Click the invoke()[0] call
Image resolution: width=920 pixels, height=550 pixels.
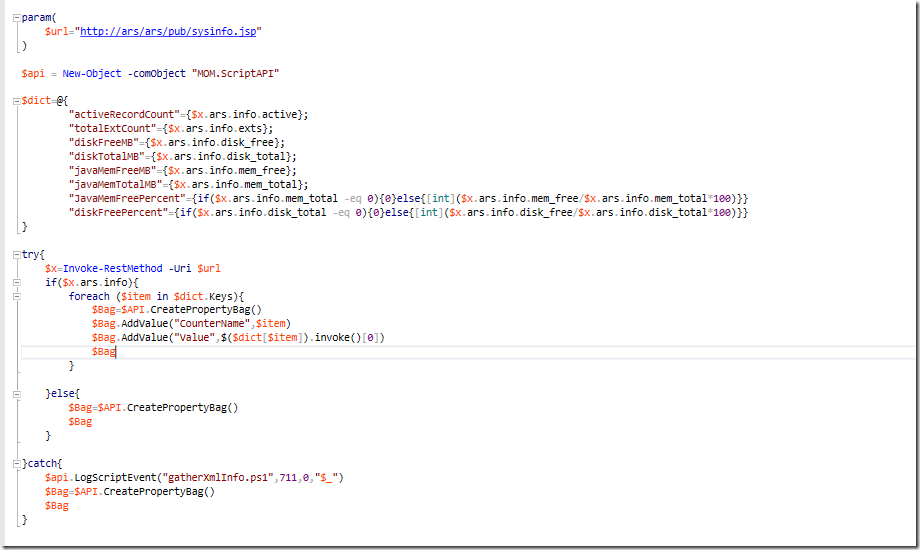point(347,338)
